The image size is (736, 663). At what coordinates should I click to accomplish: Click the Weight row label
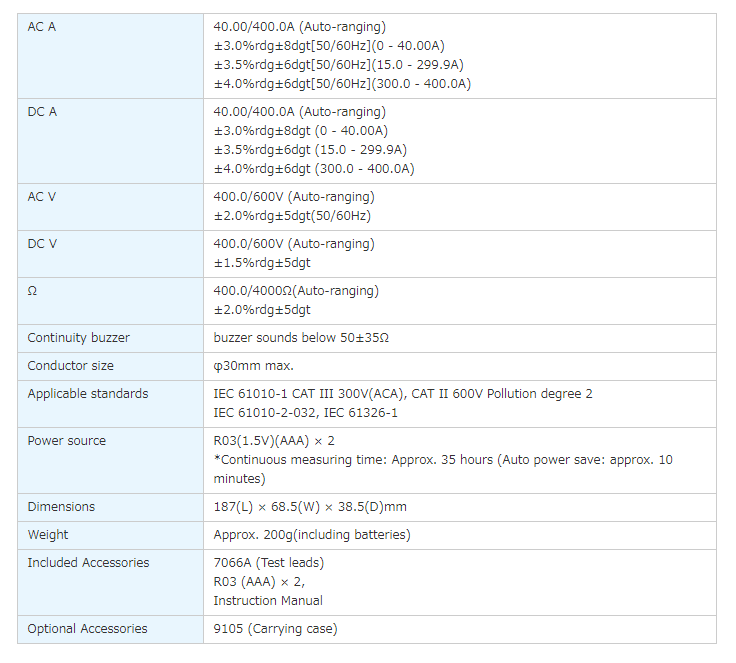point(48,535)
